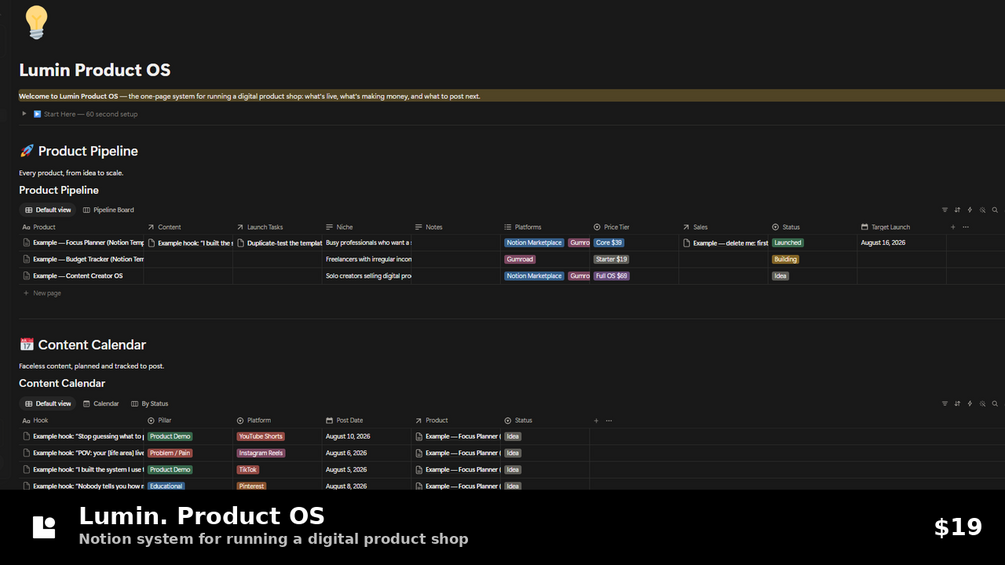Click the Lumin logo in bottom banner

(x=44, y=527)
